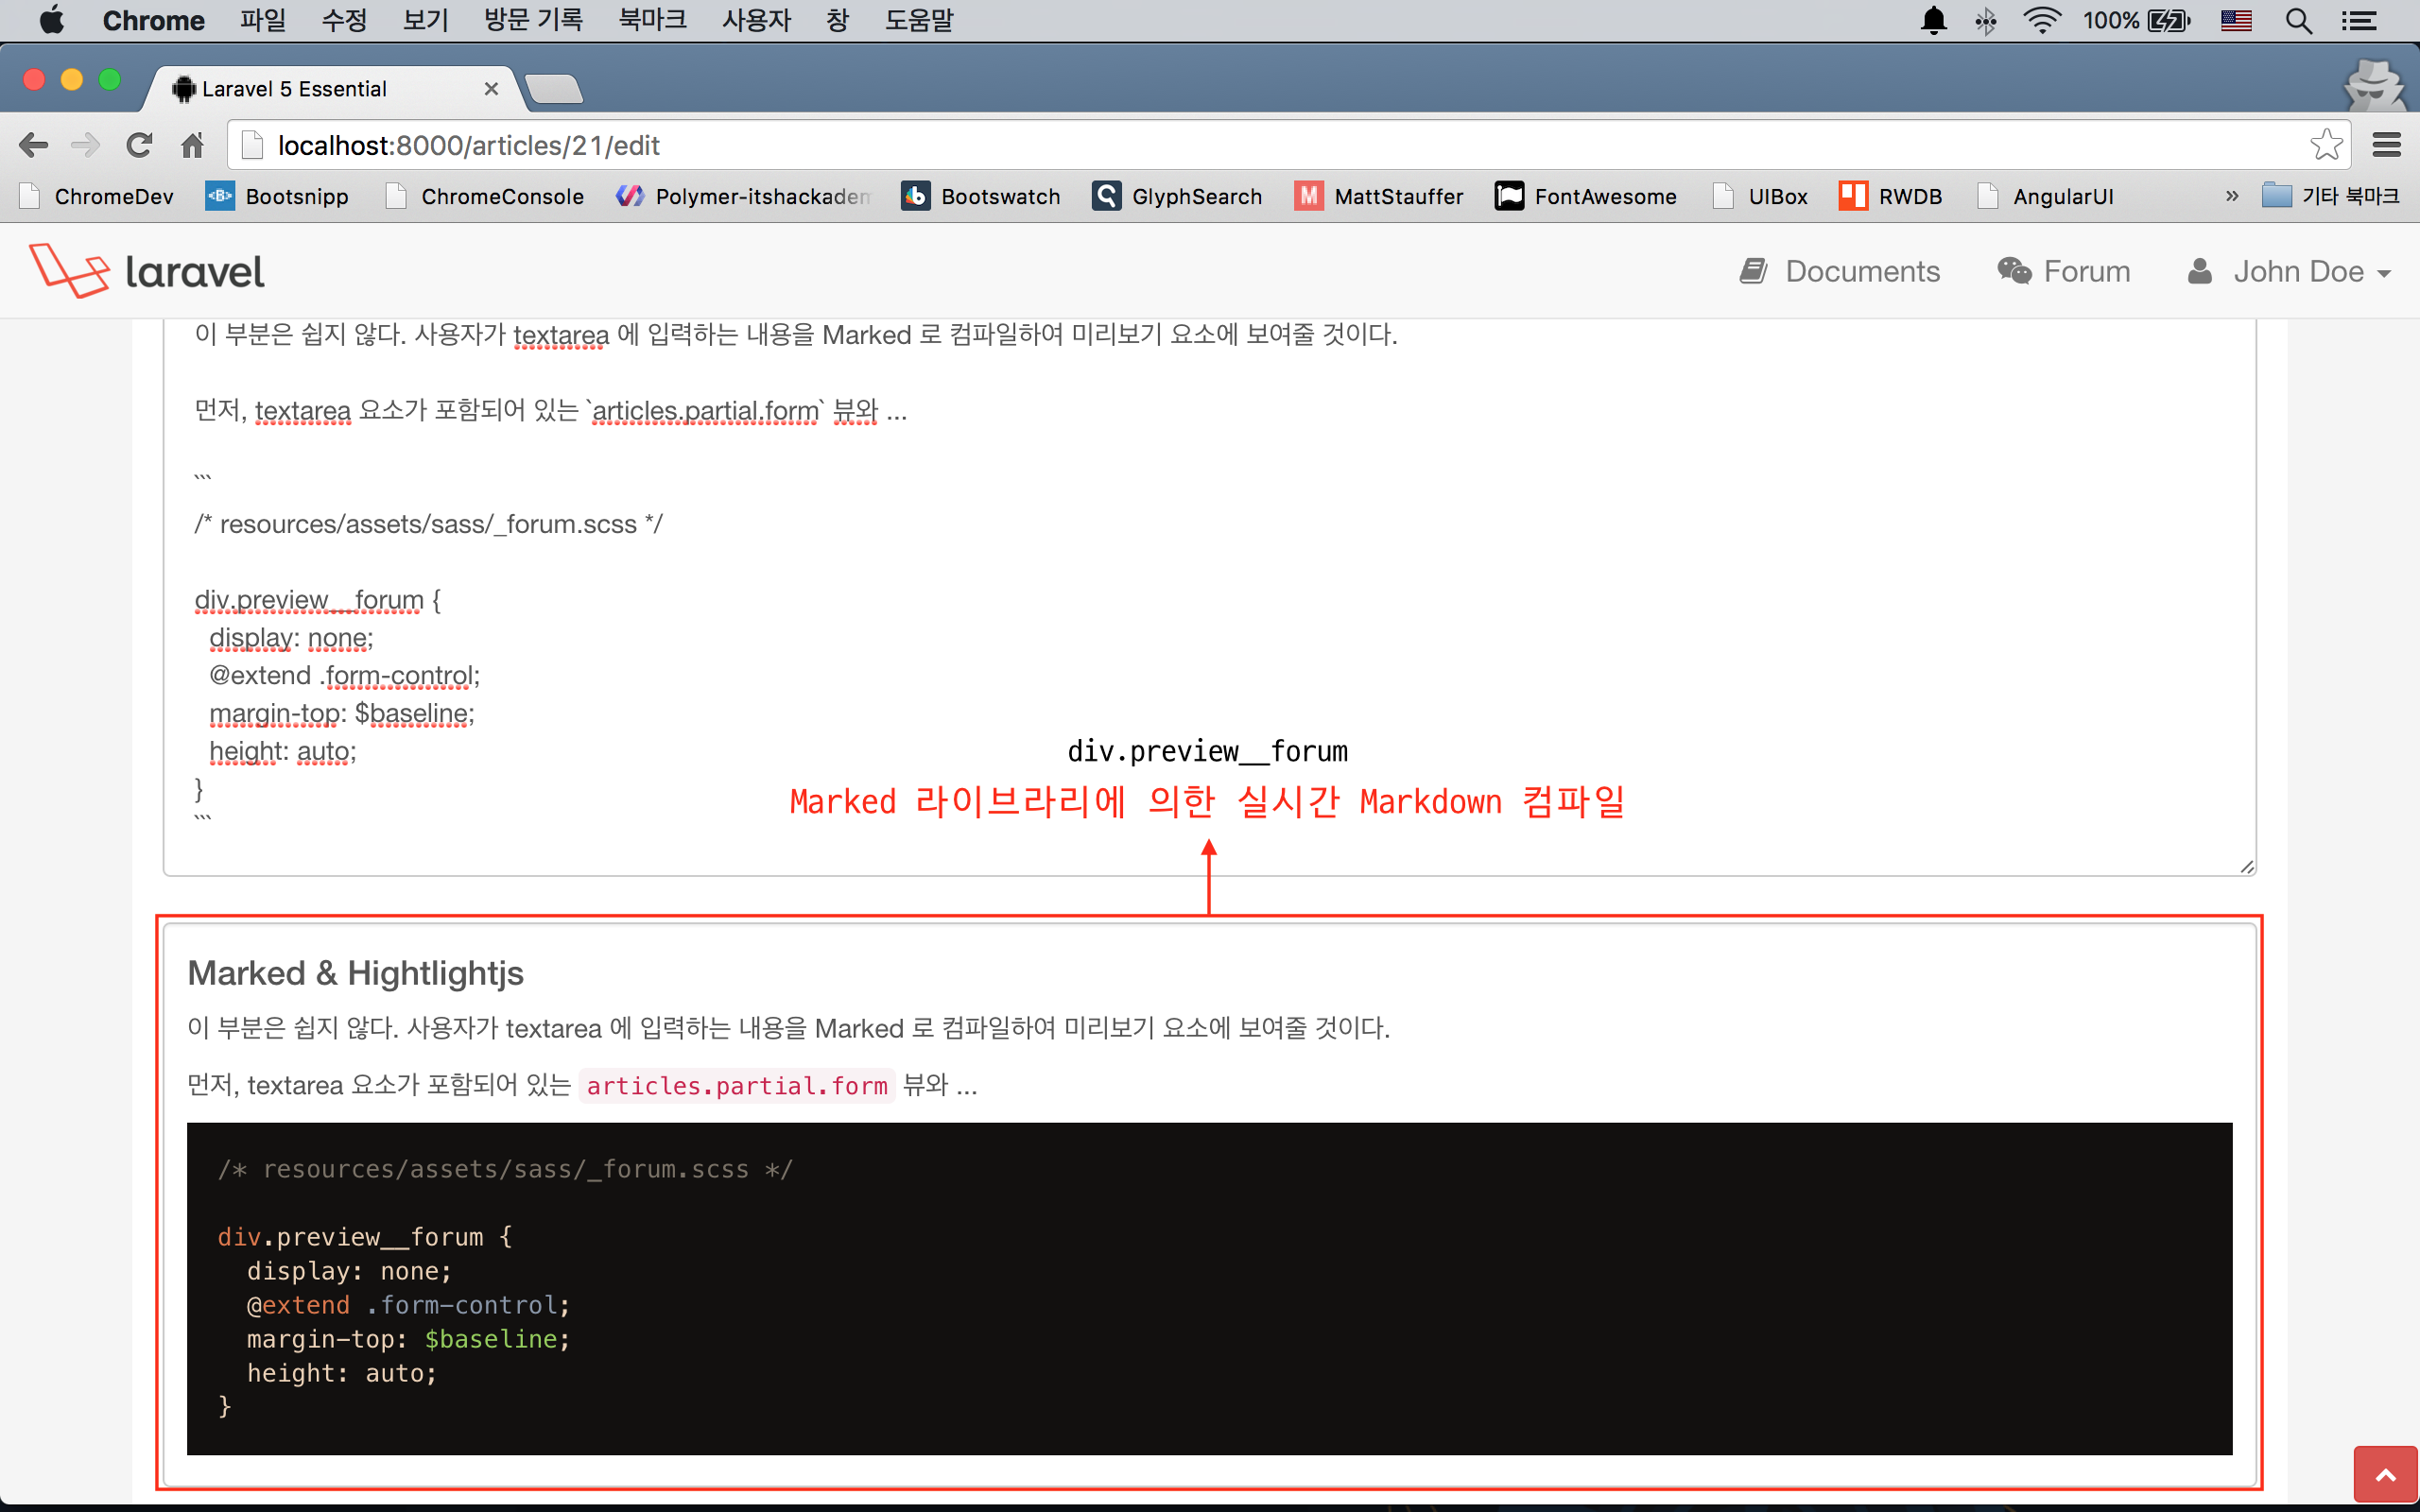The height and width of the screenshot is (1512, 2420).
Task: Click the scroll-to-top red button
Action: click(x=2385, y=1475)
